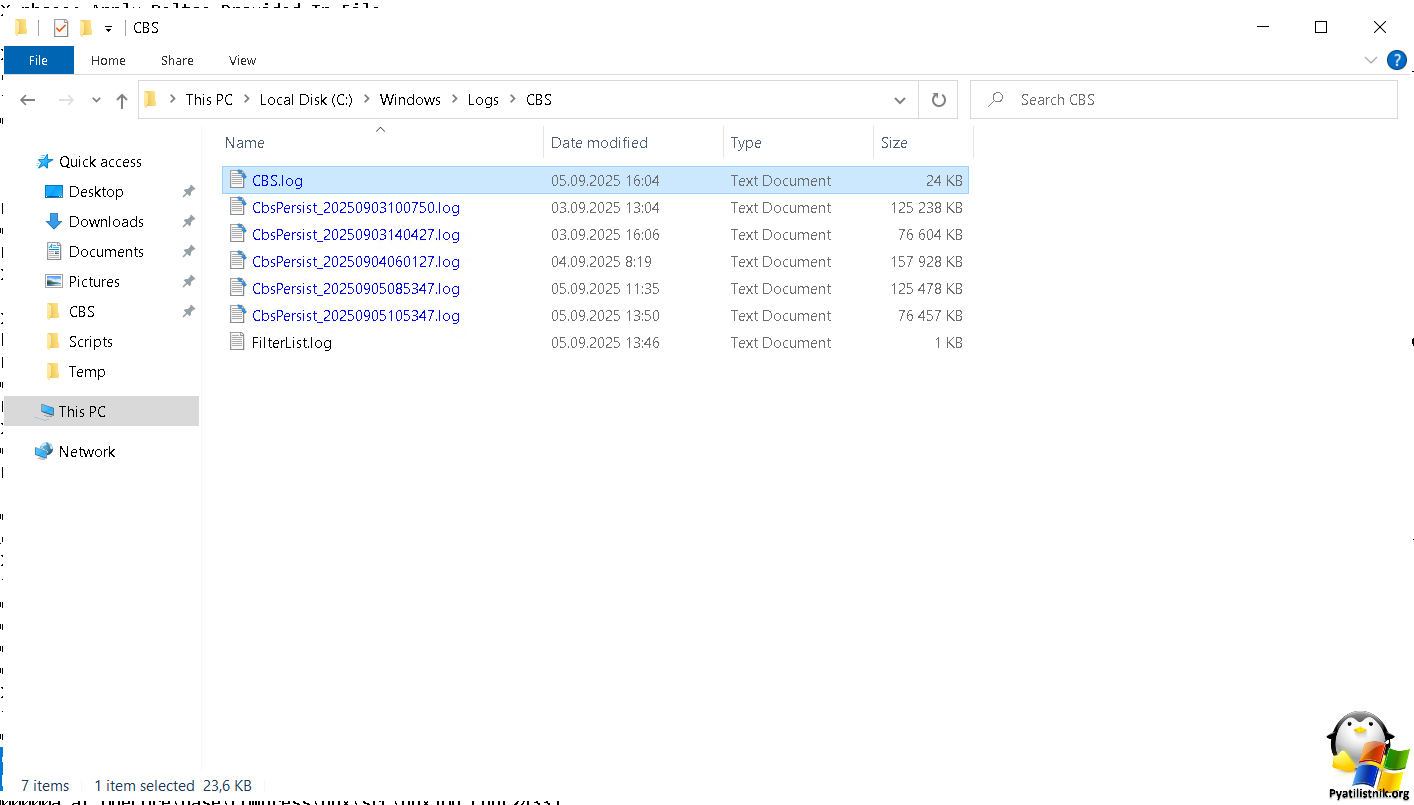Viewport: 1414px width, 805px height.
Task: Open the address bar history dropdown
Action: coord(899,100)
